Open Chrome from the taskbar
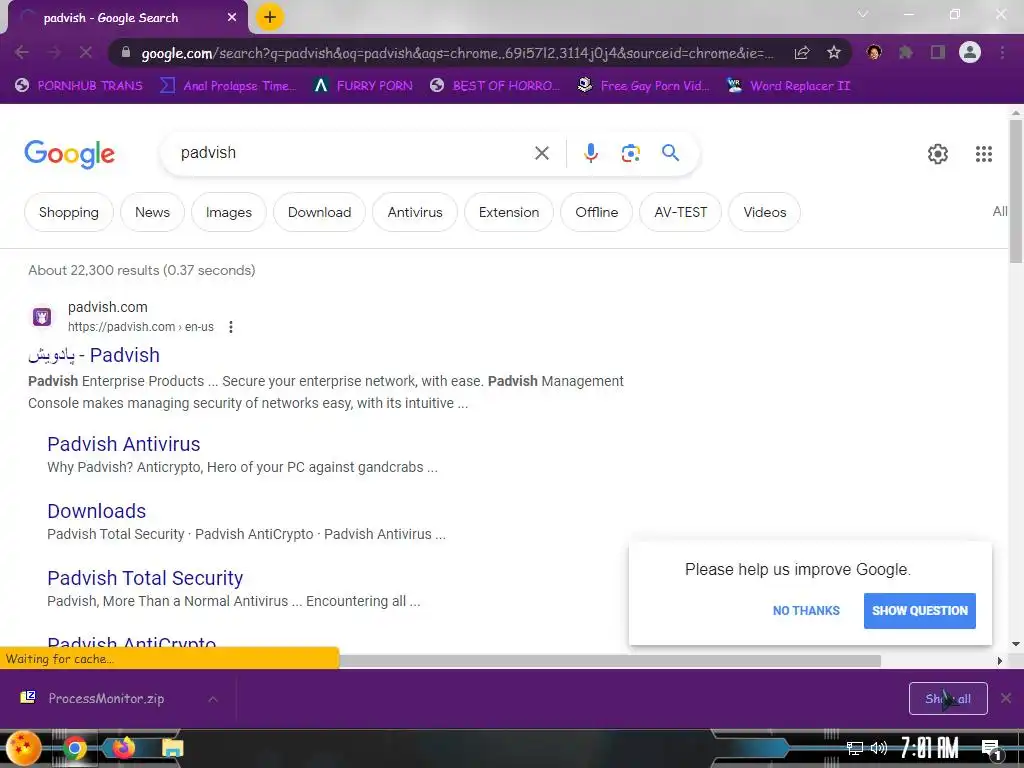 [74, 748]
